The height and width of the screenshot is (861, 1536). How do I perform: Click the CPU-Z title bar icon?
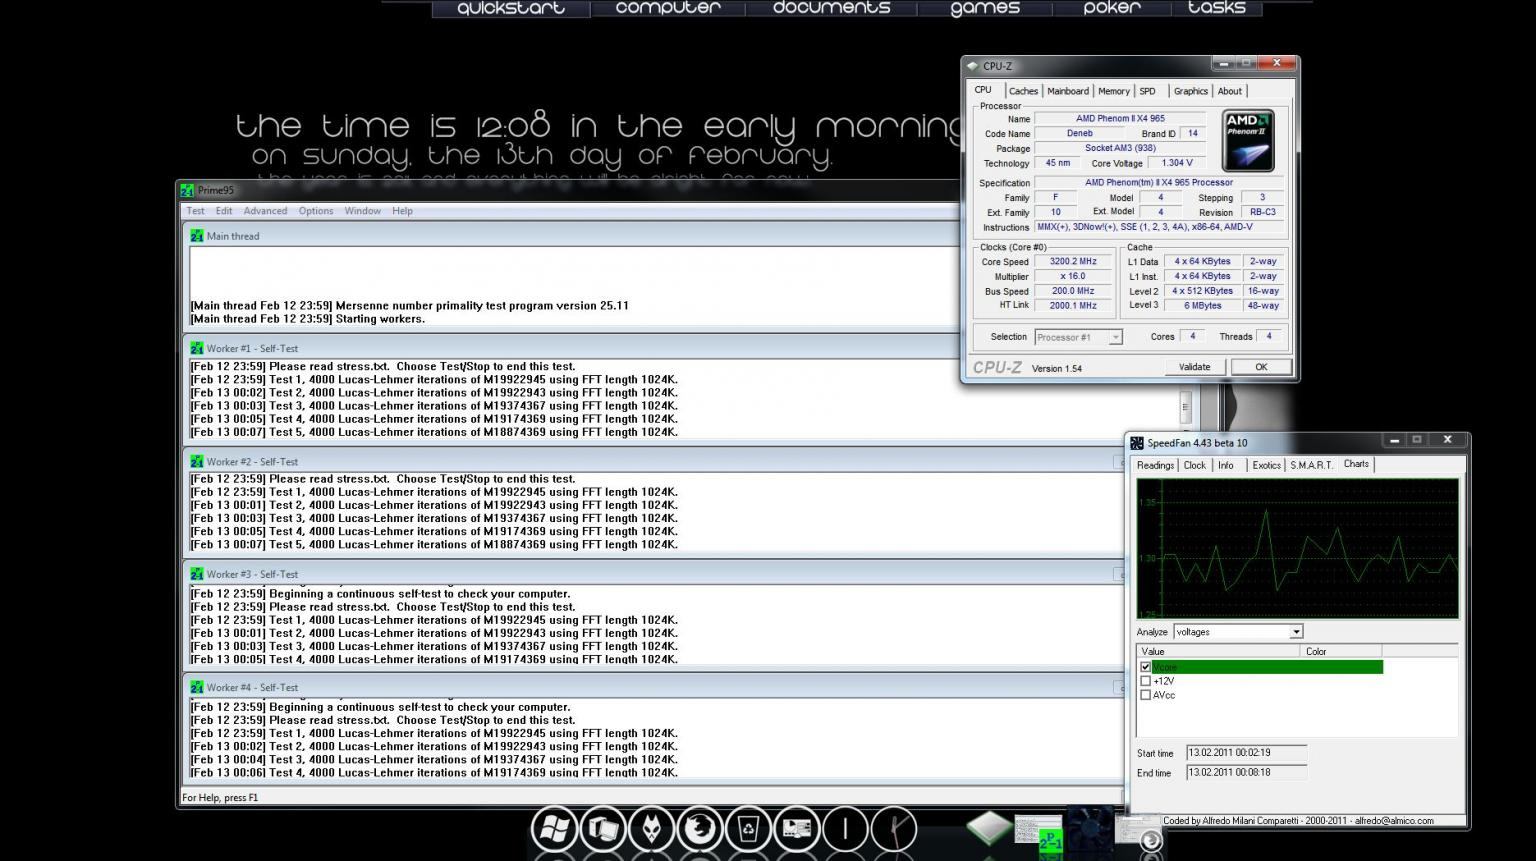[x=973, y=66]
